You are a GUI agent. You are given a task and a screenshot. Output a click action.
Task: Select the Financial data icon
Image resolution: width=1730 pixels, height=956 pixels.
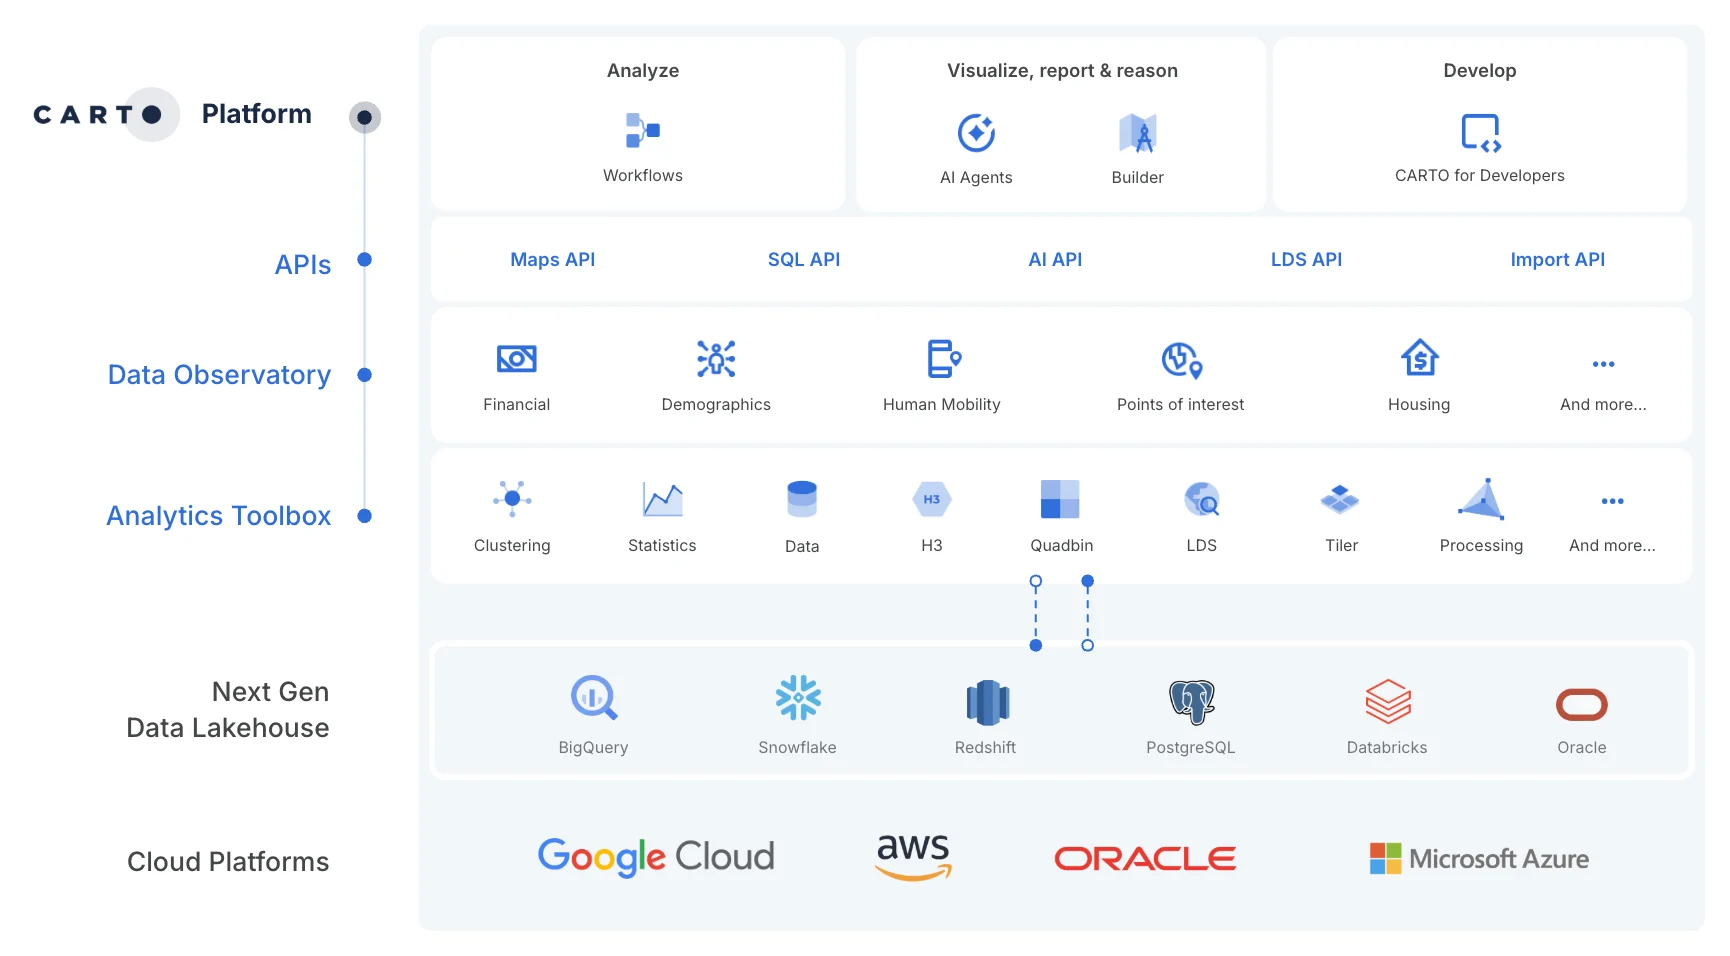517,359
